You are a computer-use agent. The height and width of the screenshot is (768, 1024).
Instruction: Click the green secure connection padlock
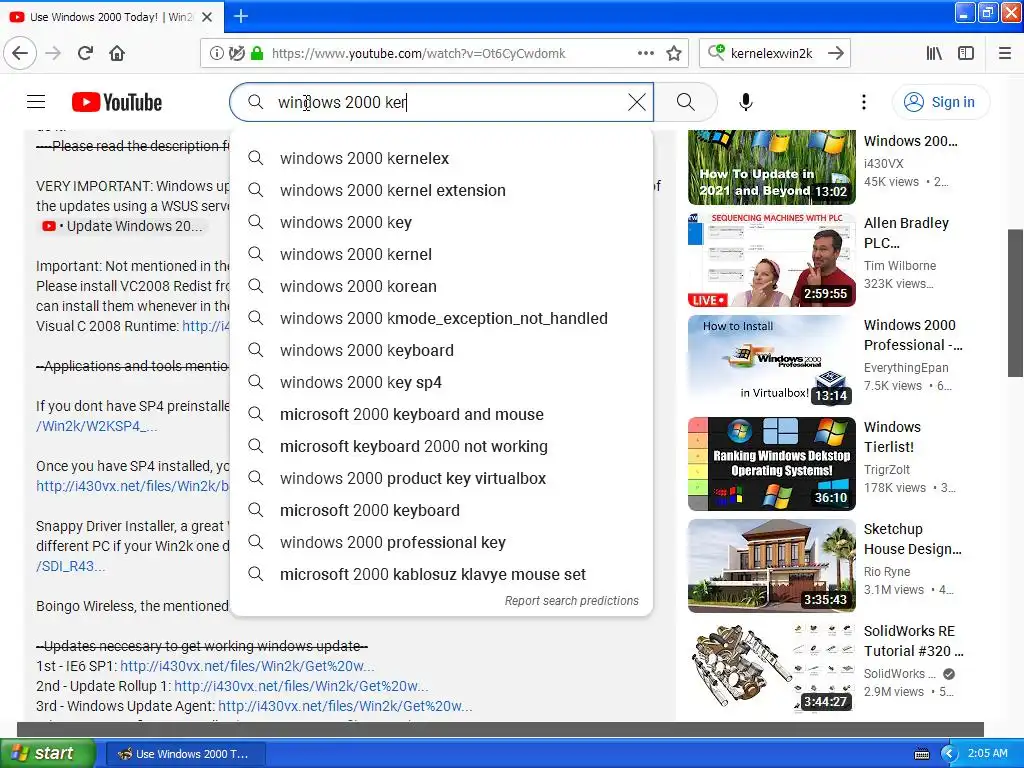pyautogui.click(x=257, y=53)
